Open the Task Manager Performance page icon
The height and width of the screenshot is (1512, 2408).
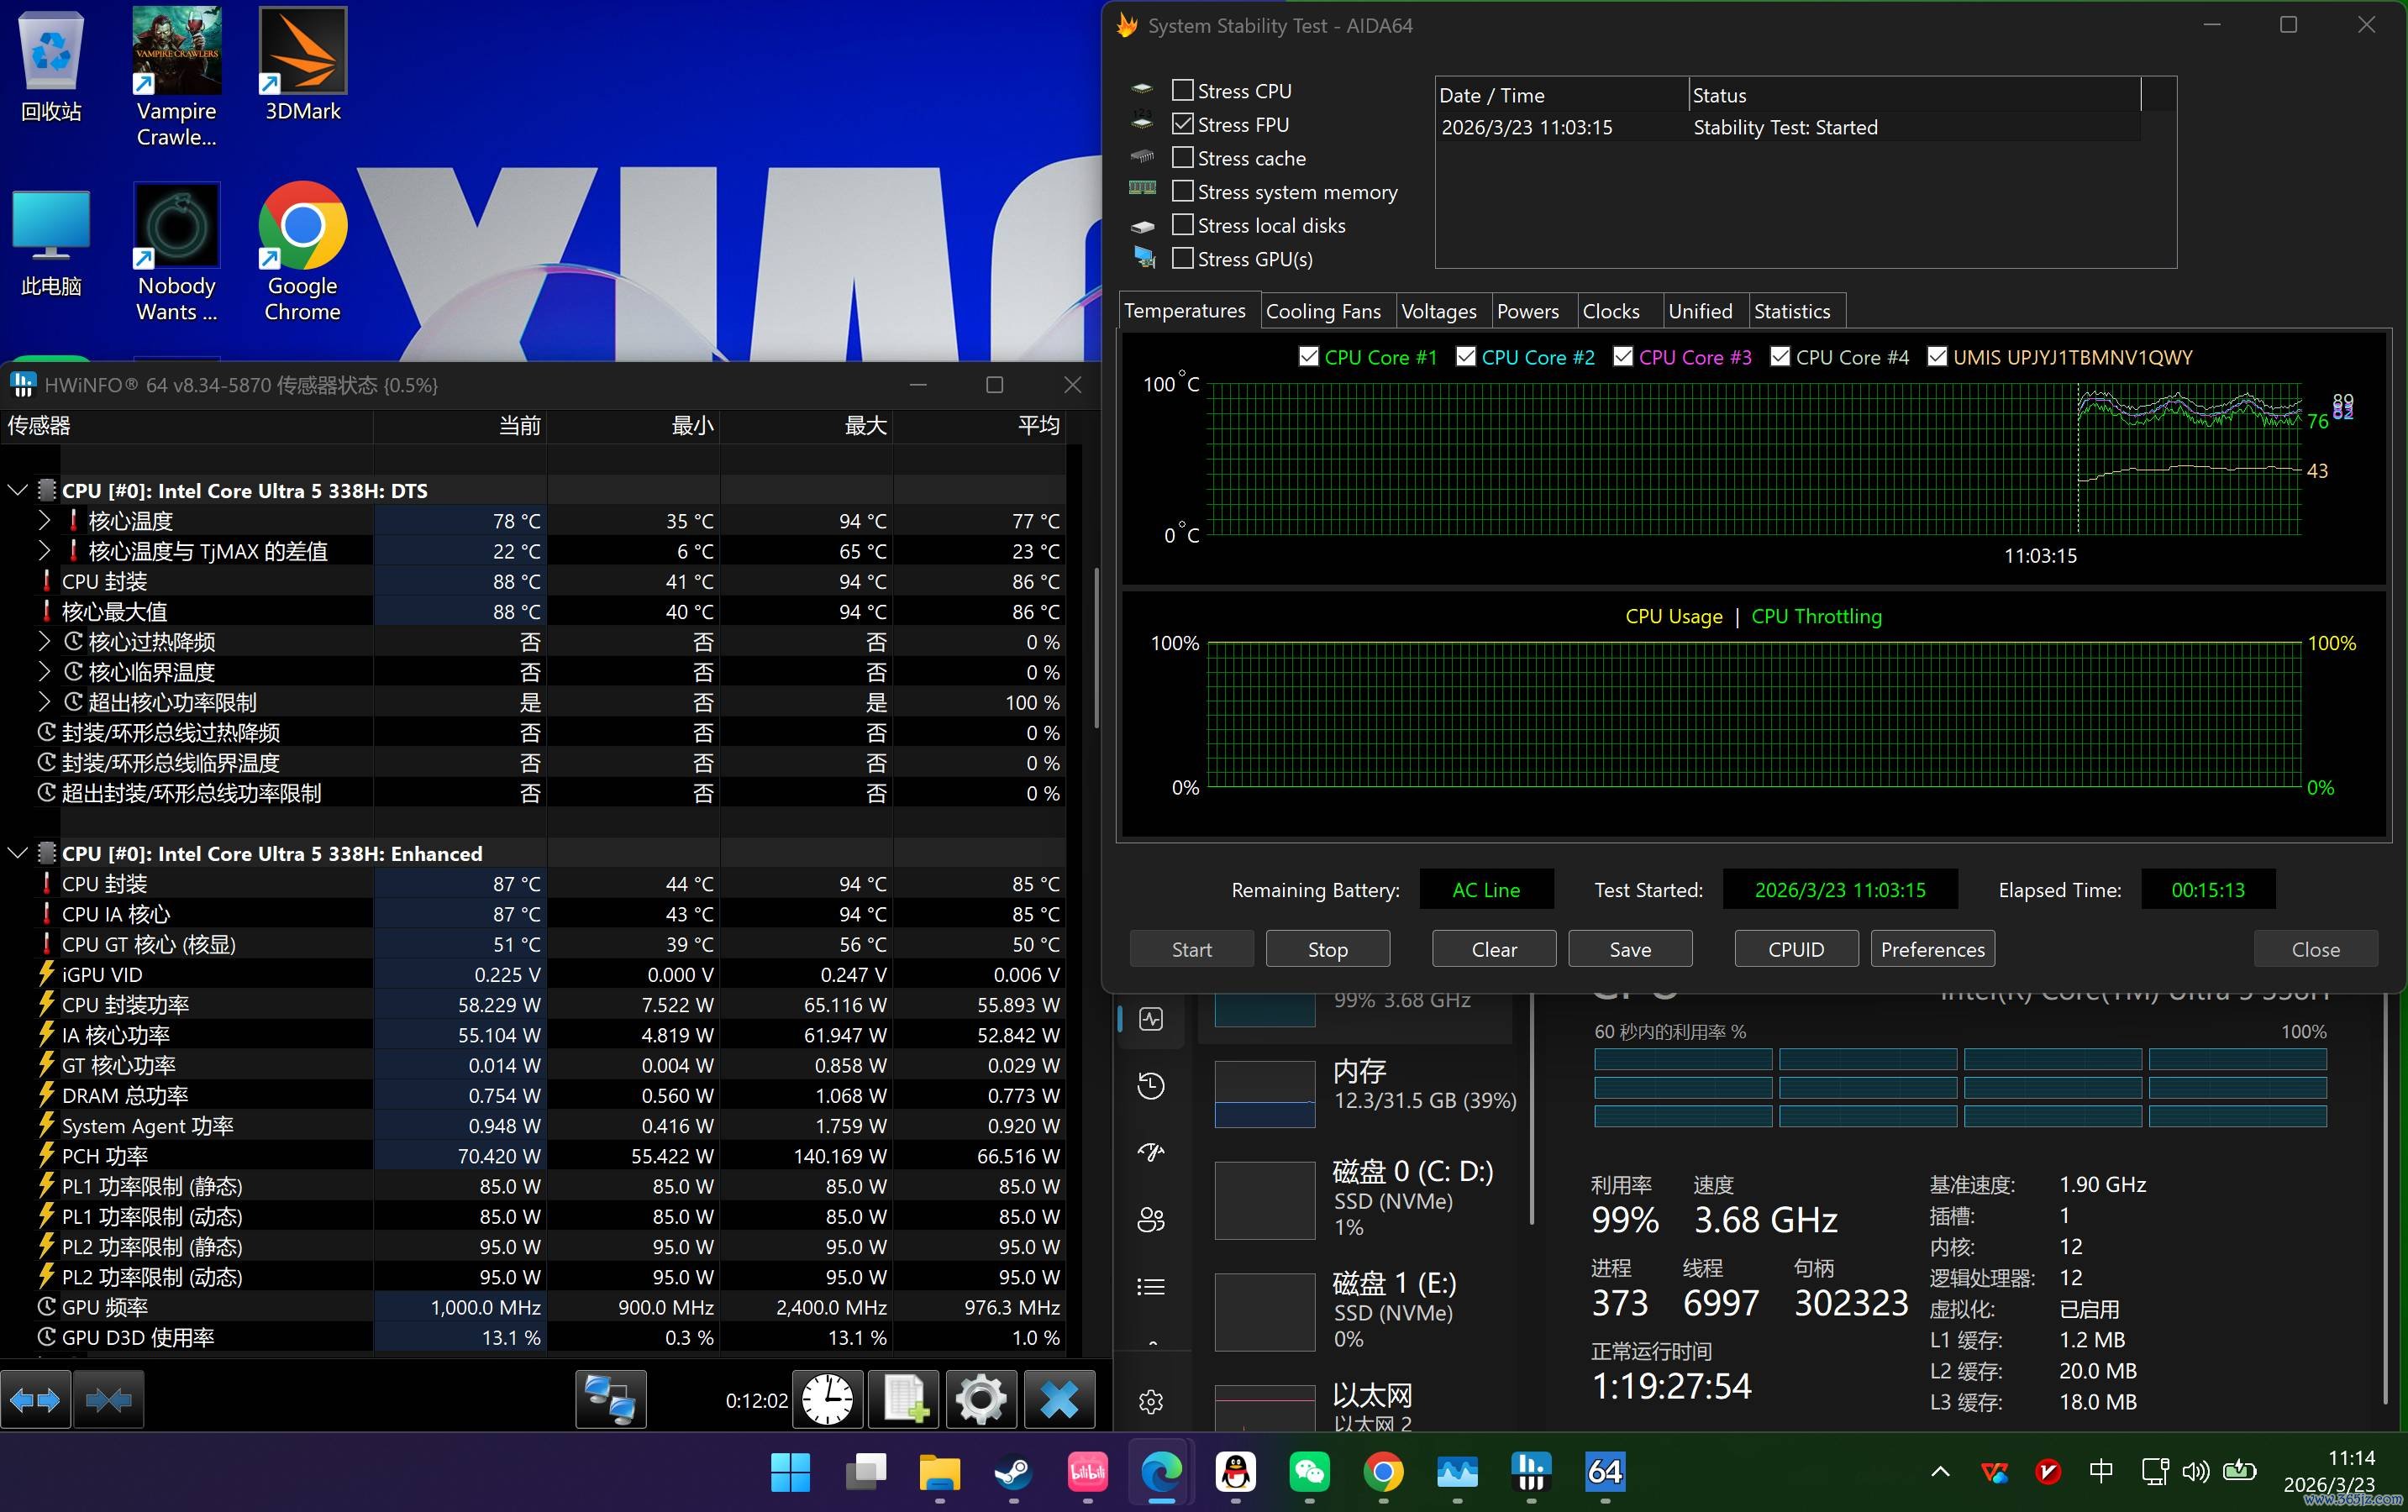click(x=1151, y=1019)
